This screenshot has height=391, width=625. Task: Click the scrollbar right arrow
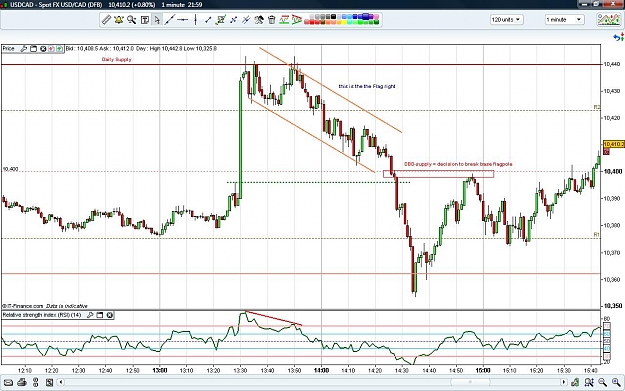click(x=564, y=383)
